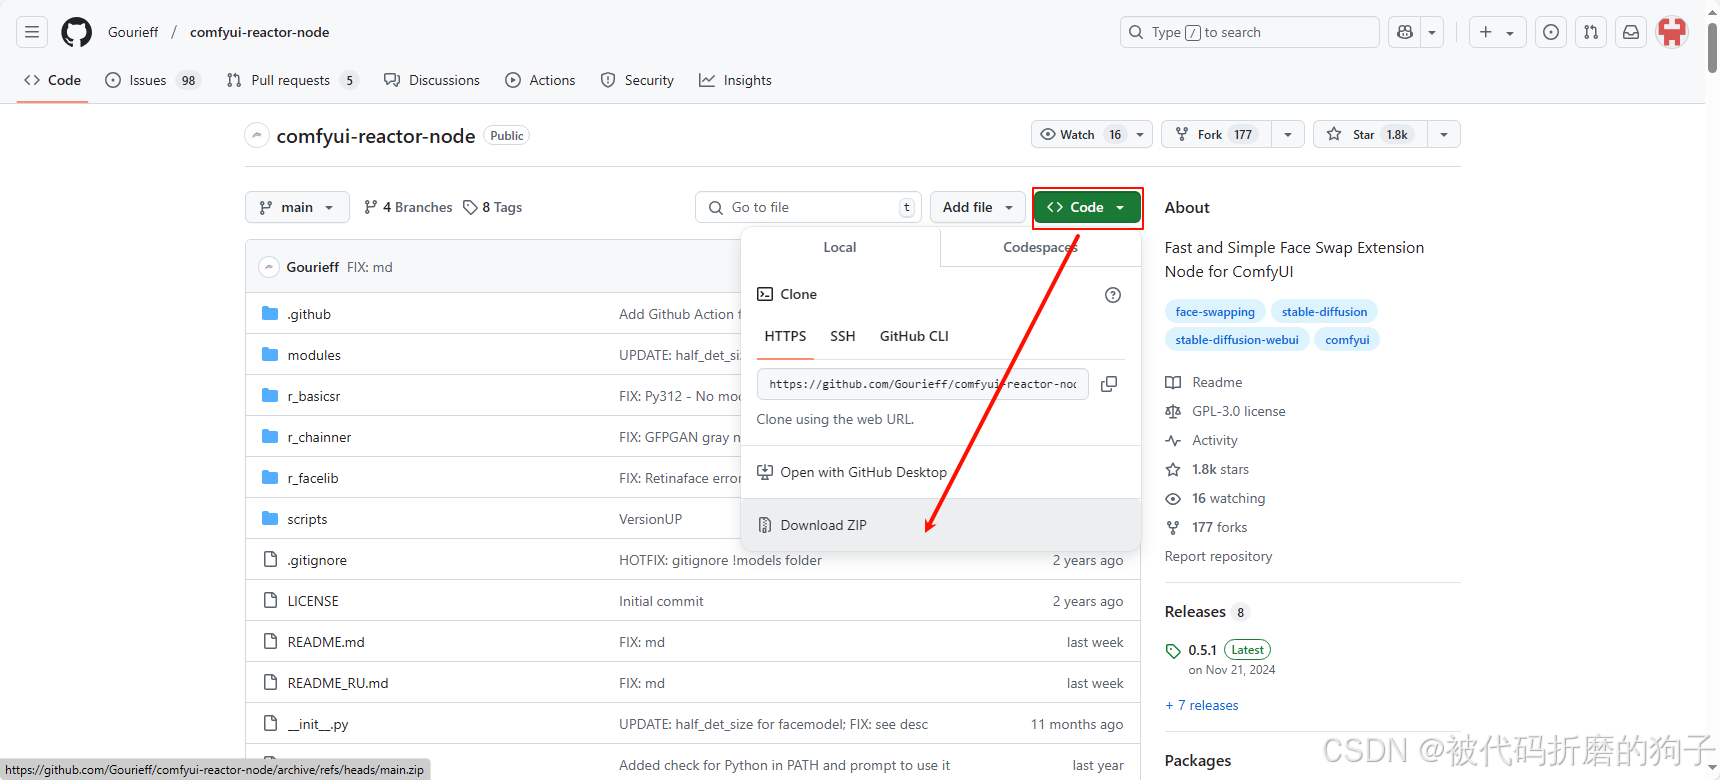Open the notifications inbox icon
Image resolution: width=1720 pixels, height=780 pixels.
tap(1631, 32)
